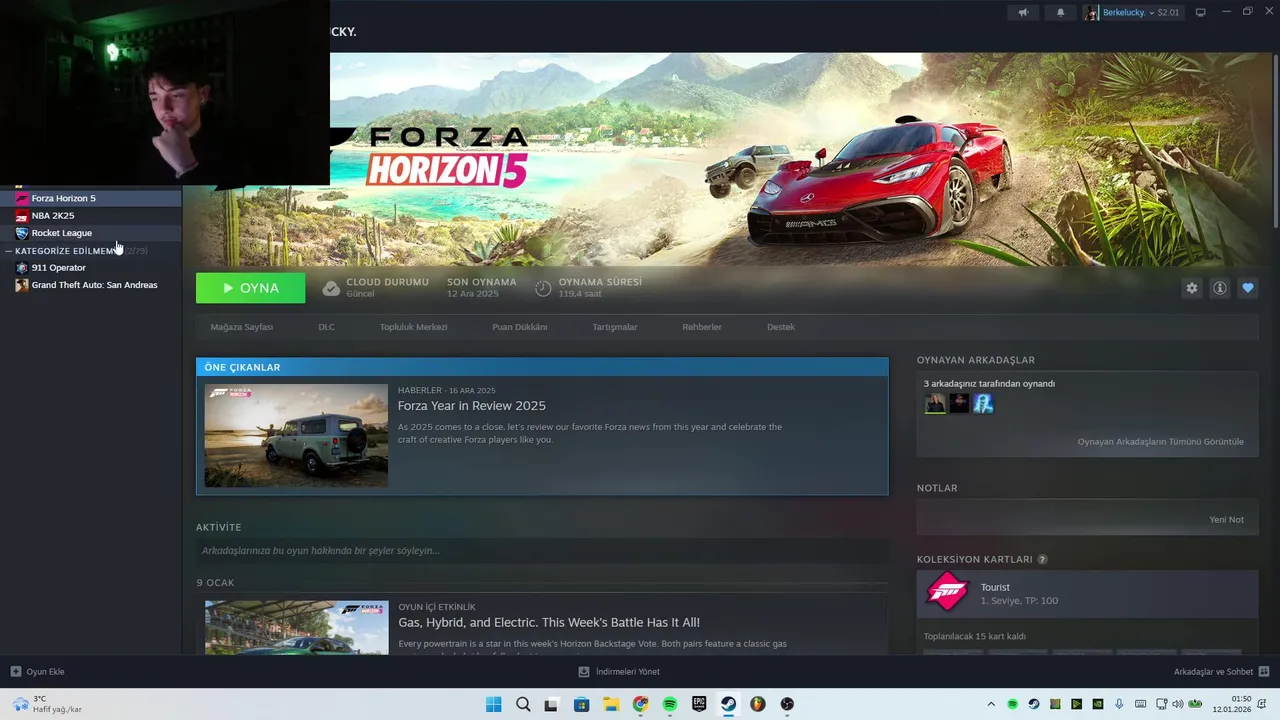This screenshot has height=720, width=1280.
Task: Open the notifications bell
Action: [1060, 12]
